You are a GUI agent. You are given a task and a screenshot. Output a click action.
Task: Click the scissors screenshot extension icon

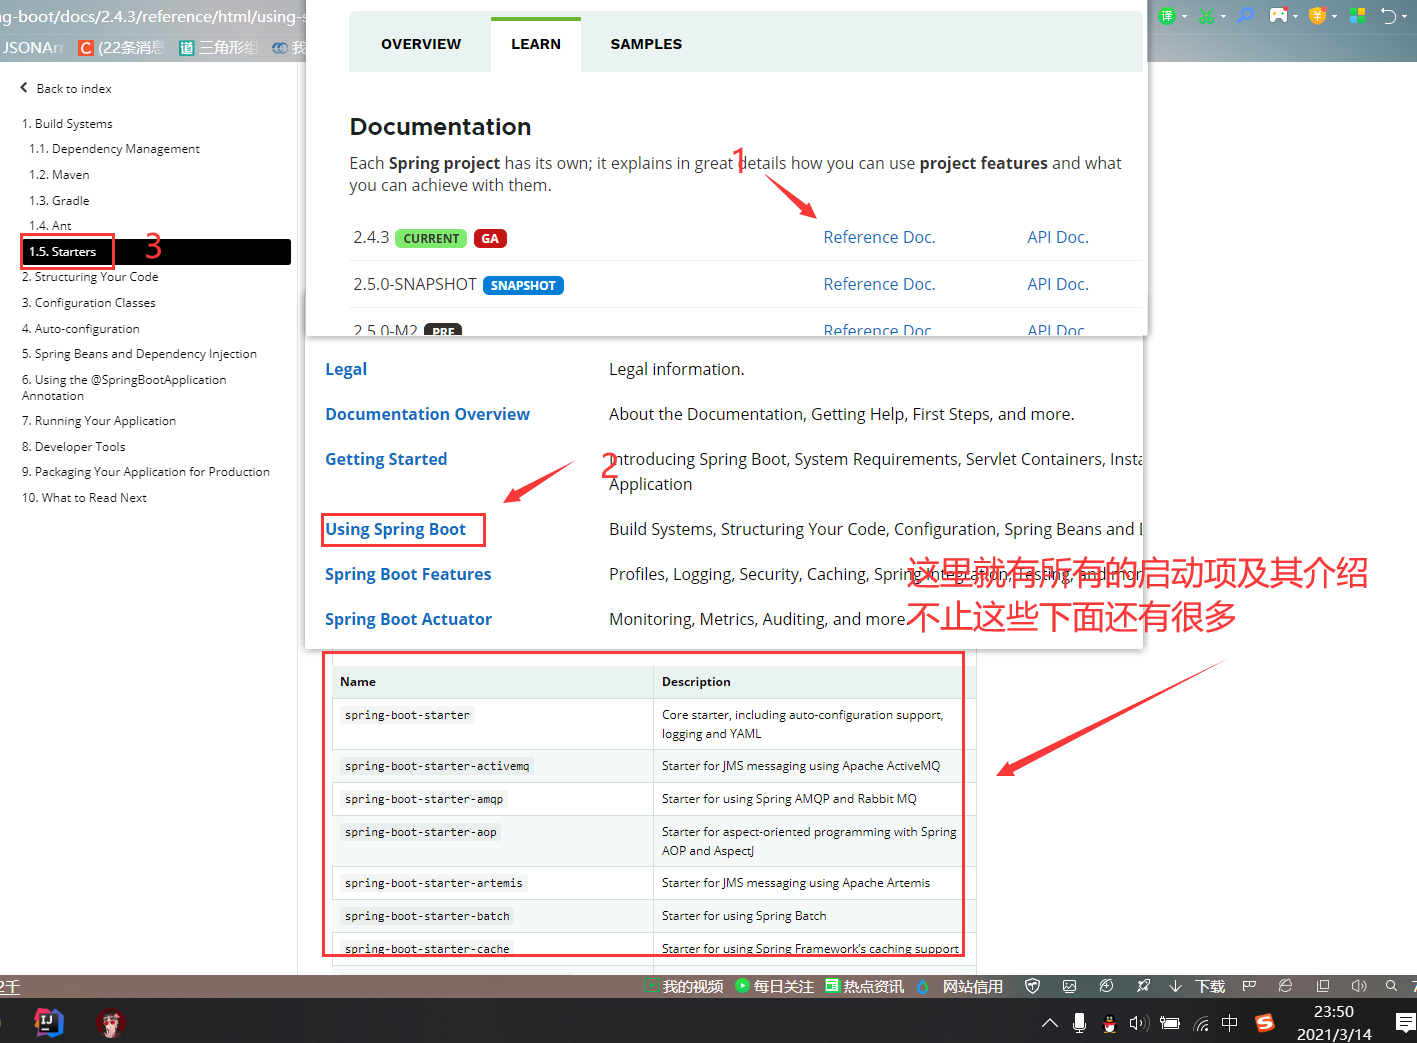pyautogui.click(x=1207, y=15)
